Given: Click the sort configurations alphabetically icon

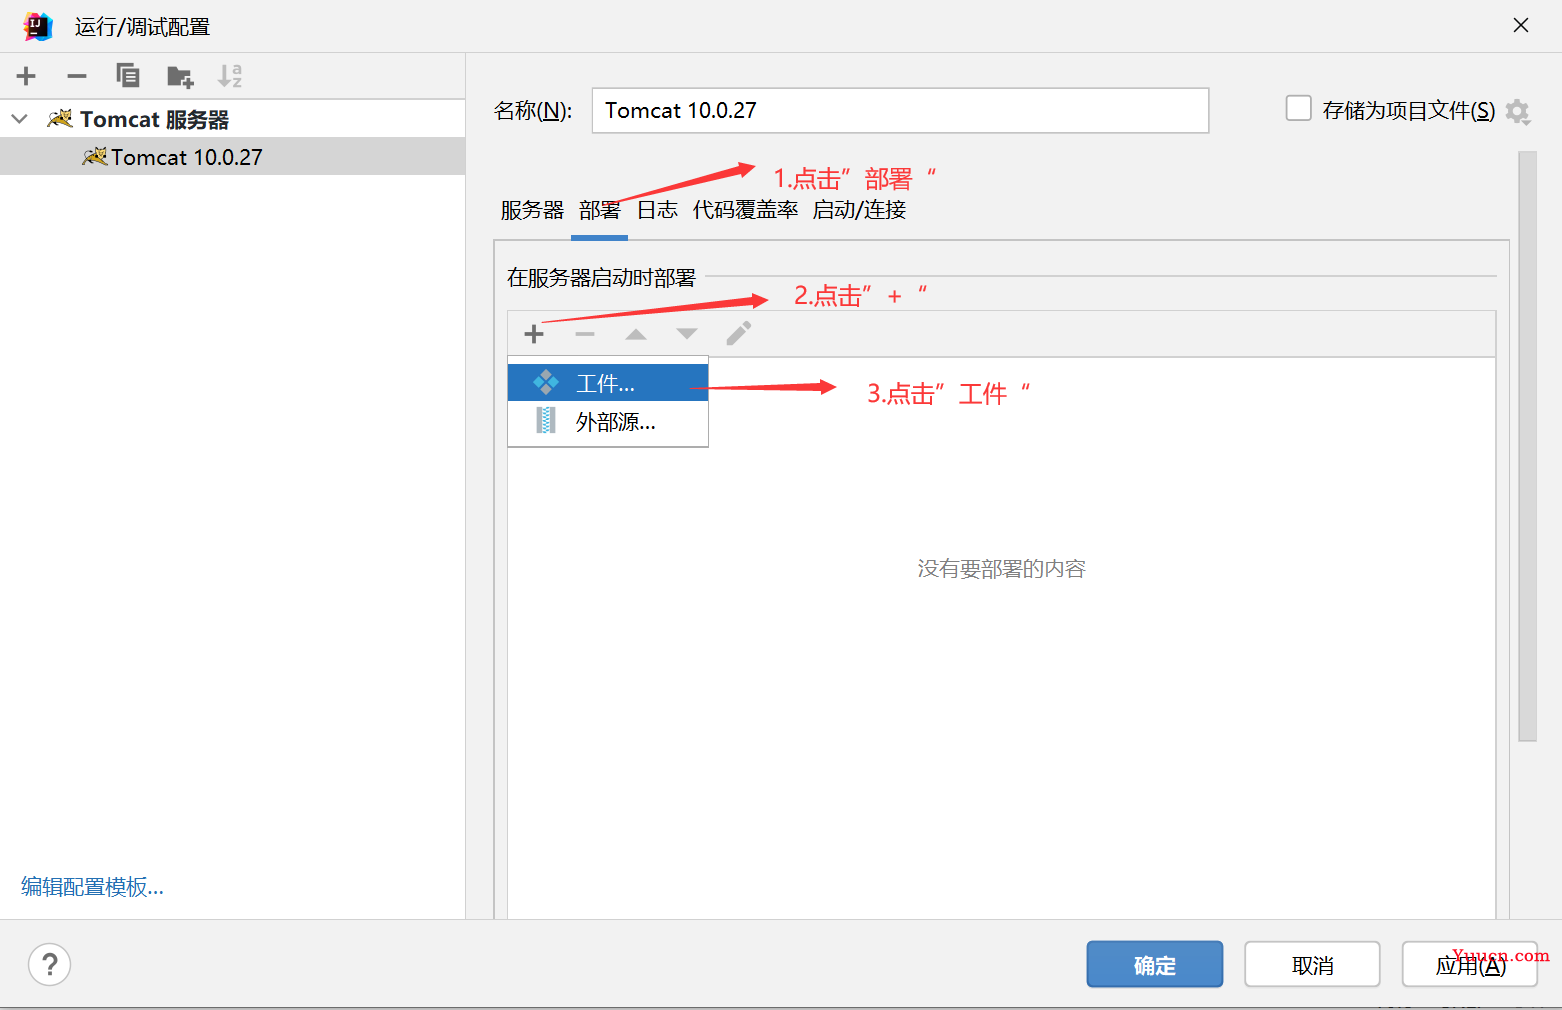Looking at the screenshot, I should (x=230, y=76).
